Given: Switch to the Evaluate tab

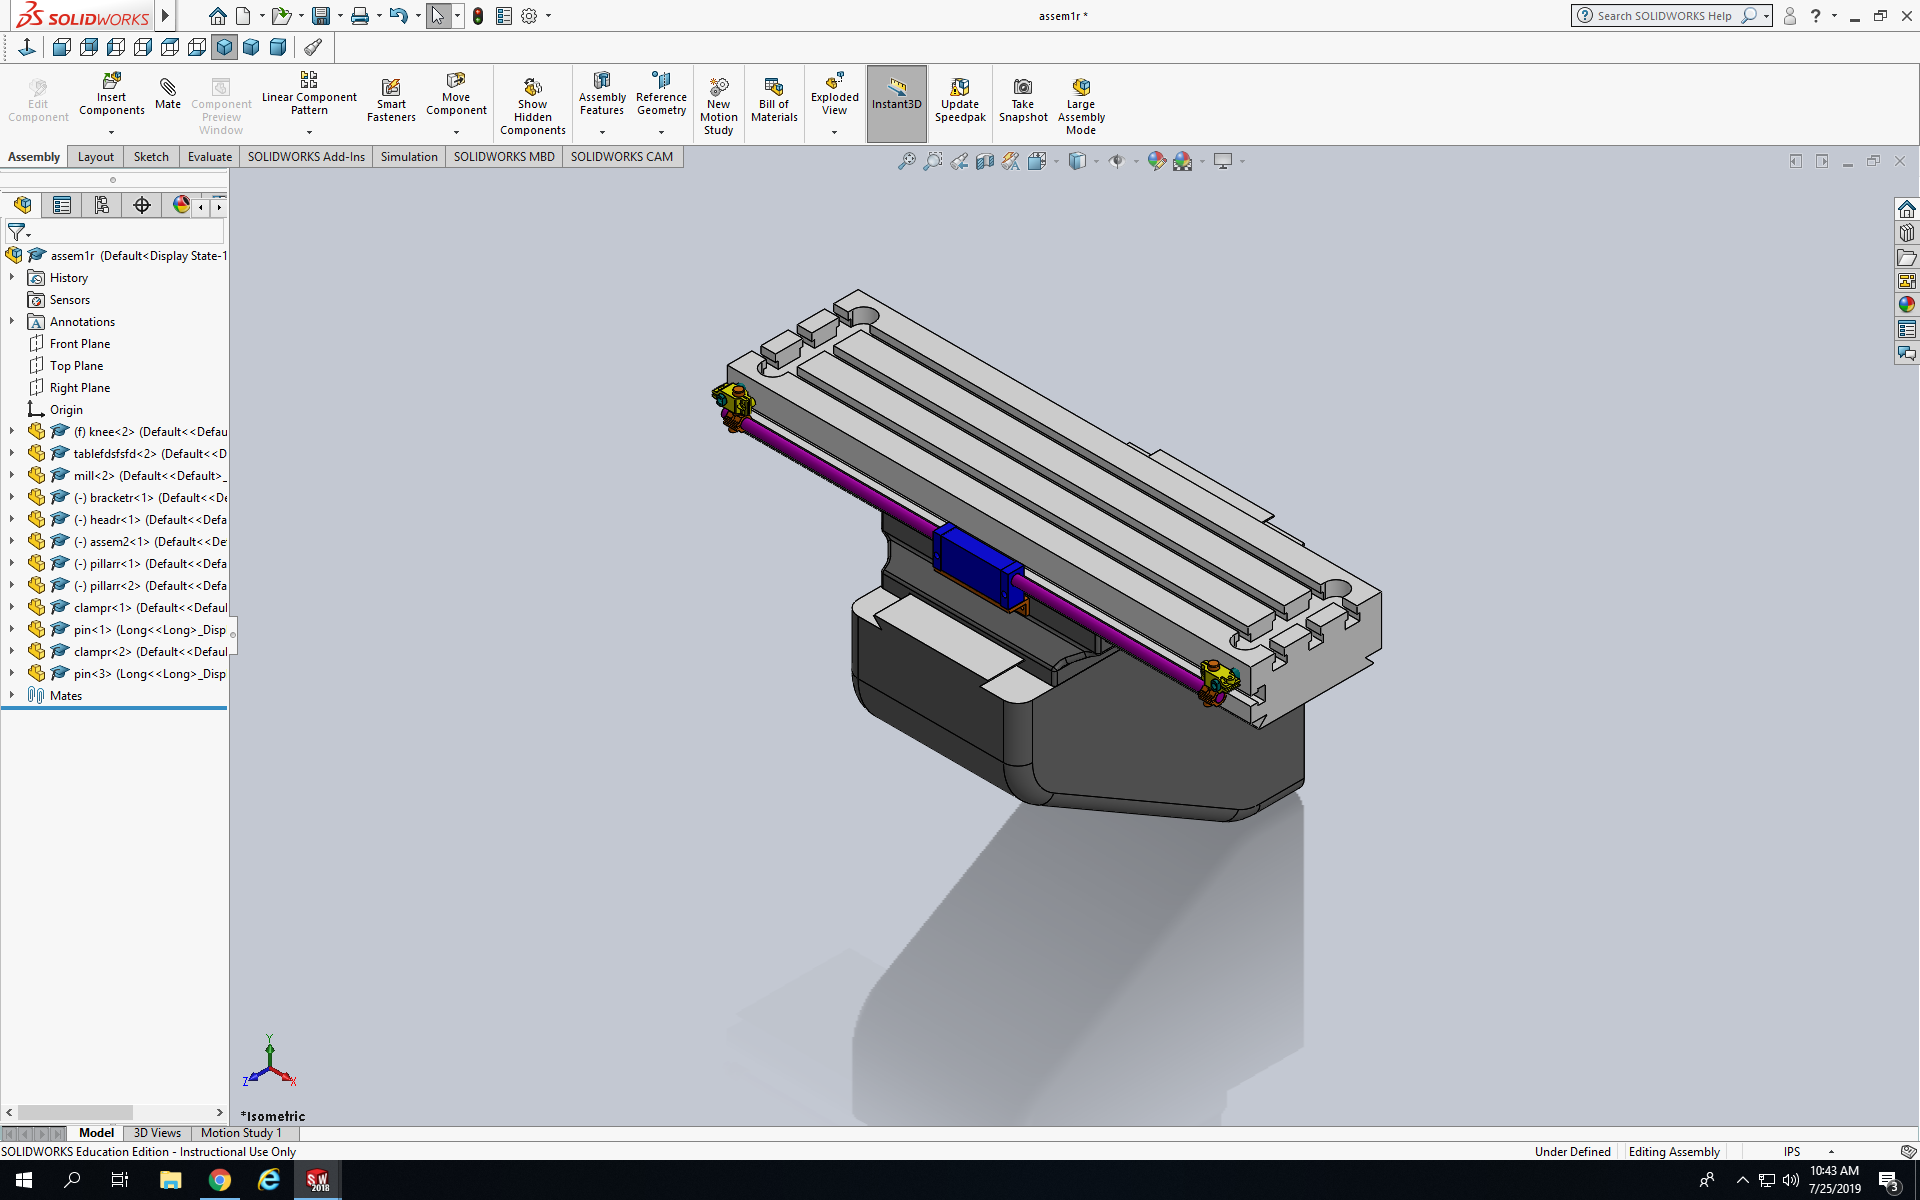Looking at the screenshot, I should 209,157.
